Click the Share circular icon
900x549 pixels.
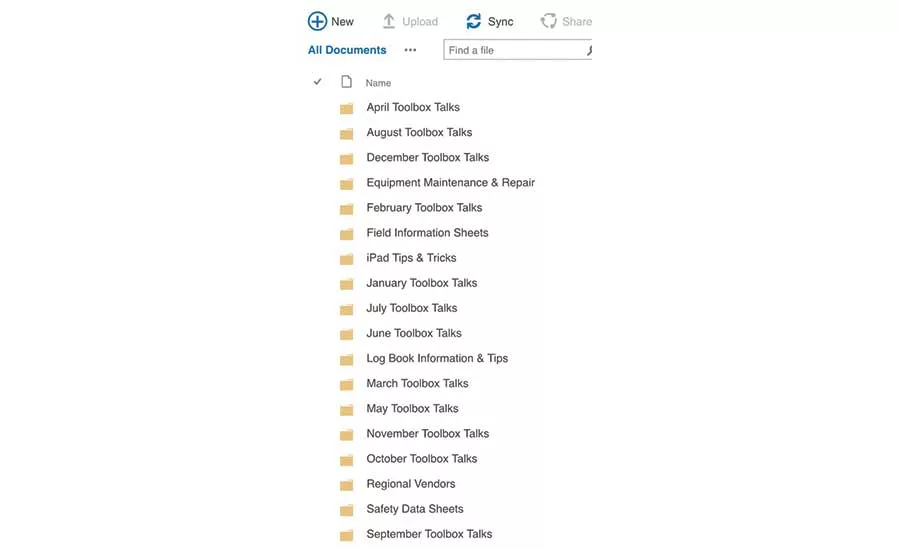pos(548,21)
